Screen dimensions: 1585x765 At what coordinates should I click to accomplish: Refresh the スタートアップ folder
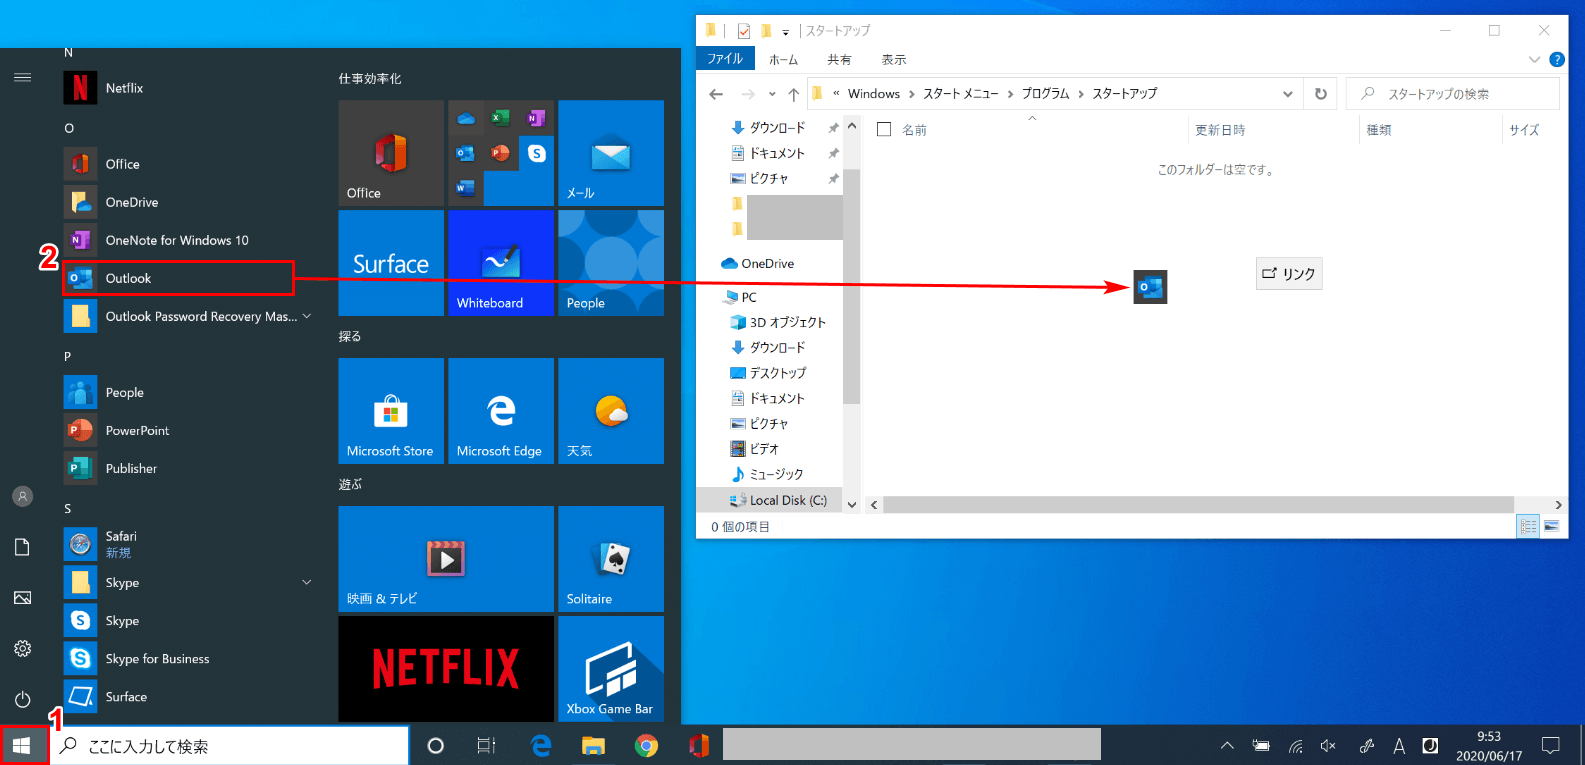click(x=1320, y=94)
